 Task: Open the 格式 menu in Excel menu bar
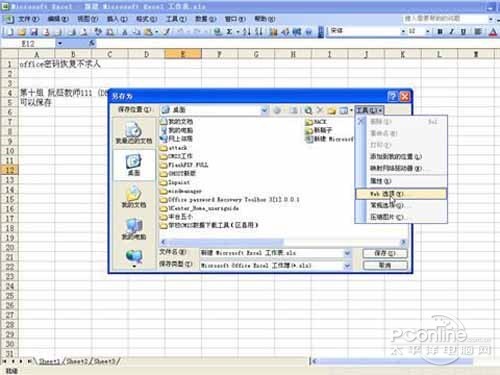tap(147, 19)
